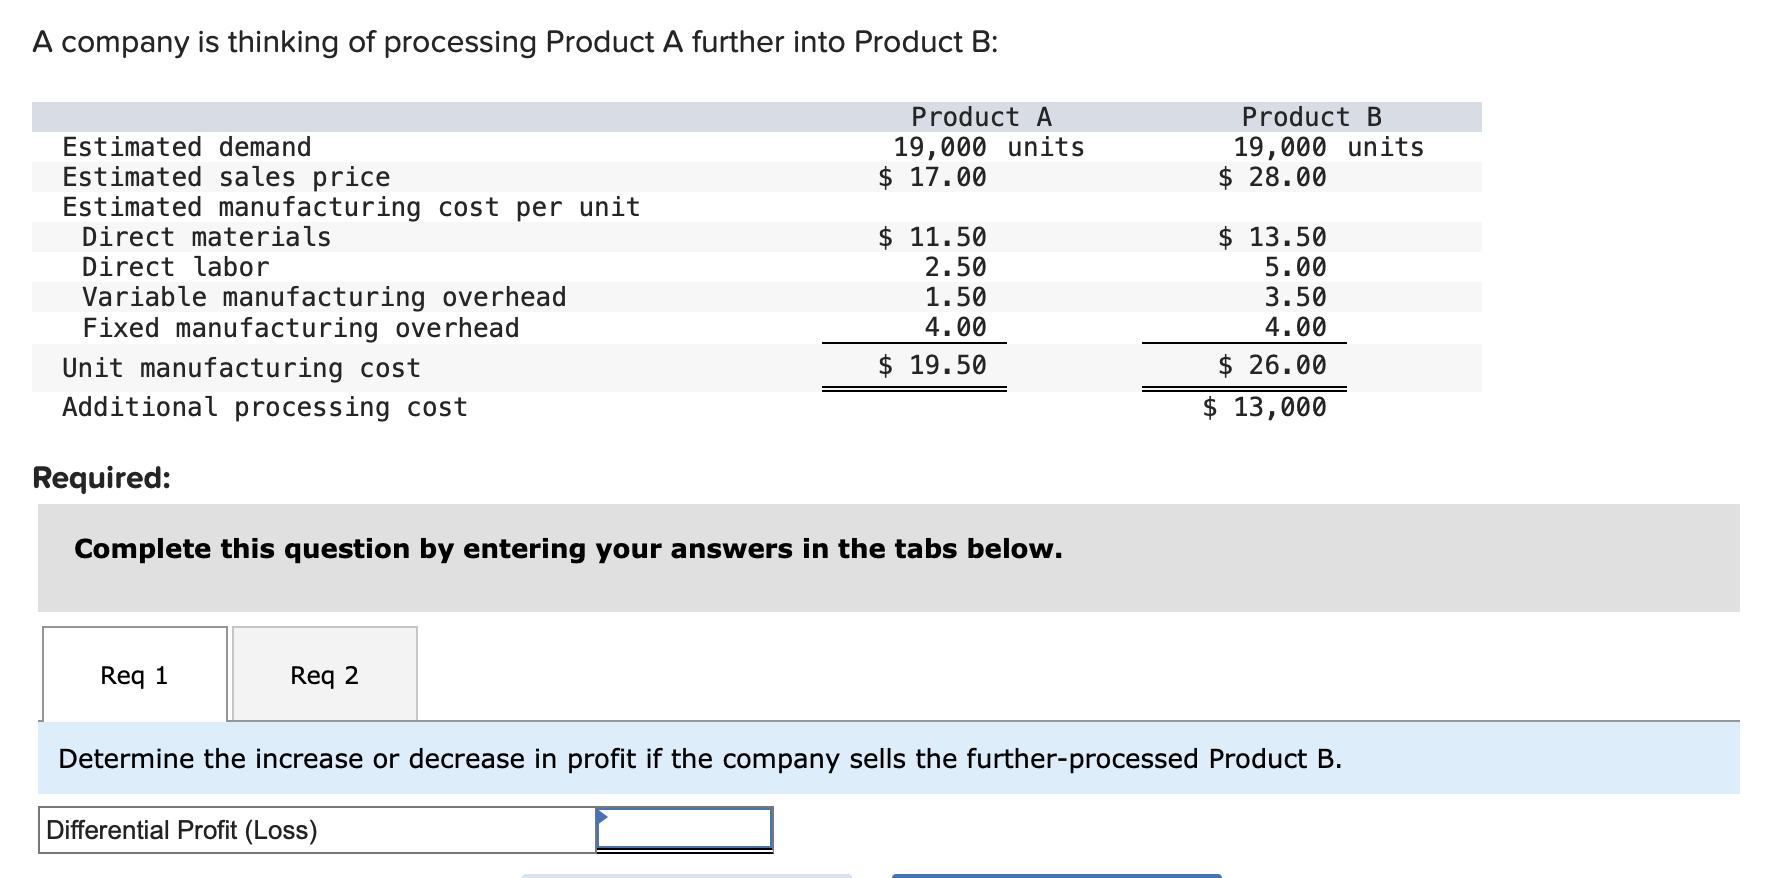Click the Product A column header
This screenshot has width=1766, height=878.
point(981,117)
